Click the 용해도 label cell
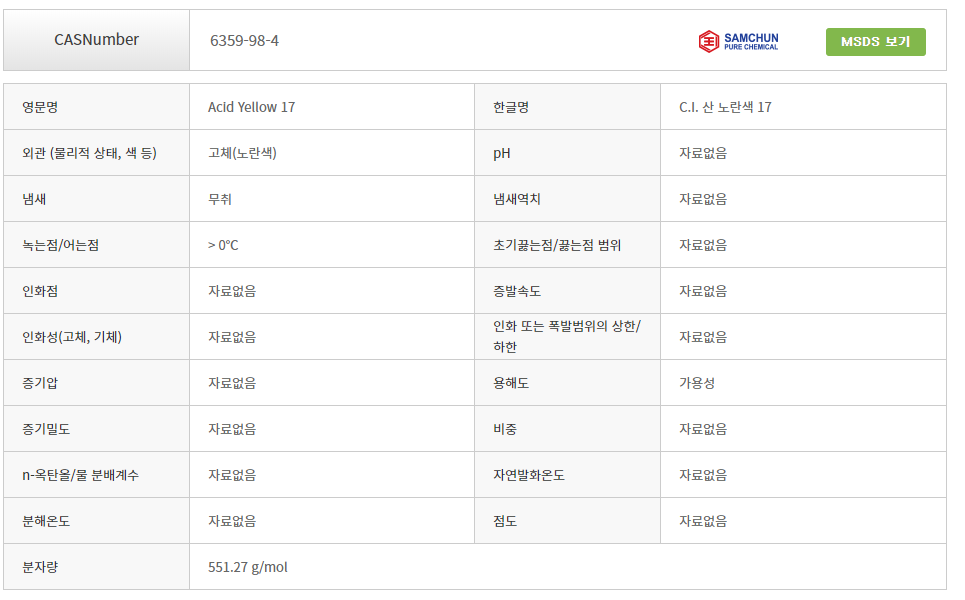965x600 pixels. [x=567, y=383]
